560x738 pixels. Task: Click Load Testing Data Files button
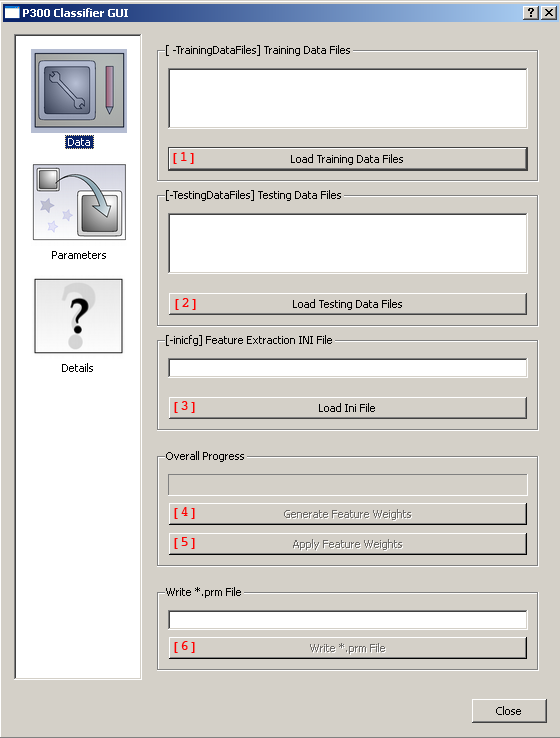348,304
